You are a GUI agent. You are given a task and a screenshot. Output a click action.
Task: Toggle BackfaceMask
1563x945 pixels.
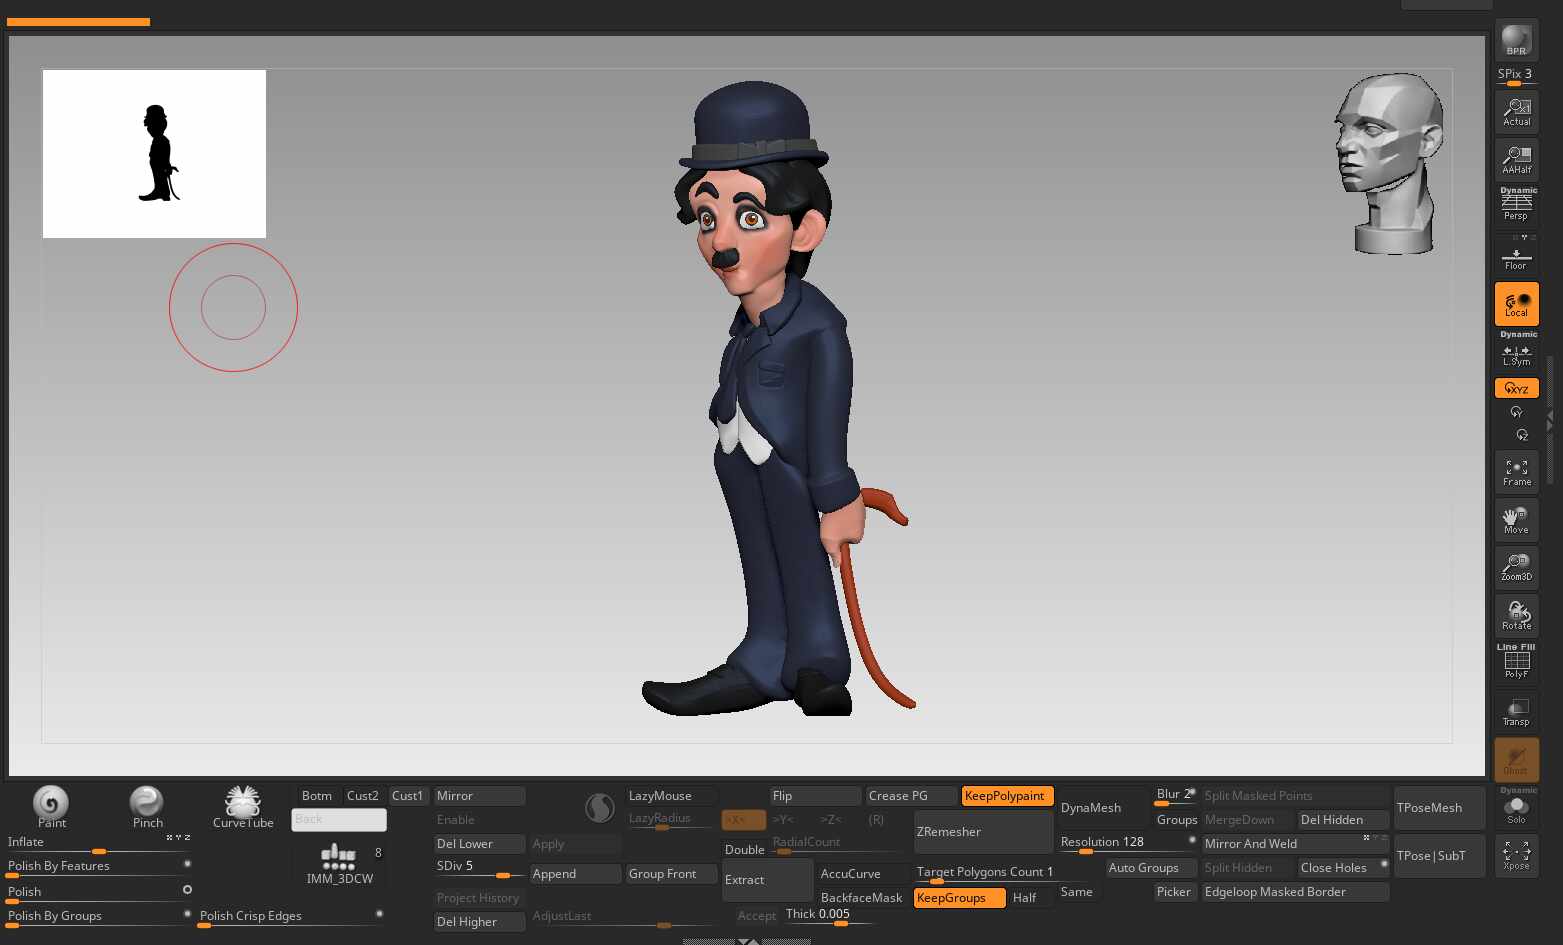pyautogui.click(x=862, y=898)
